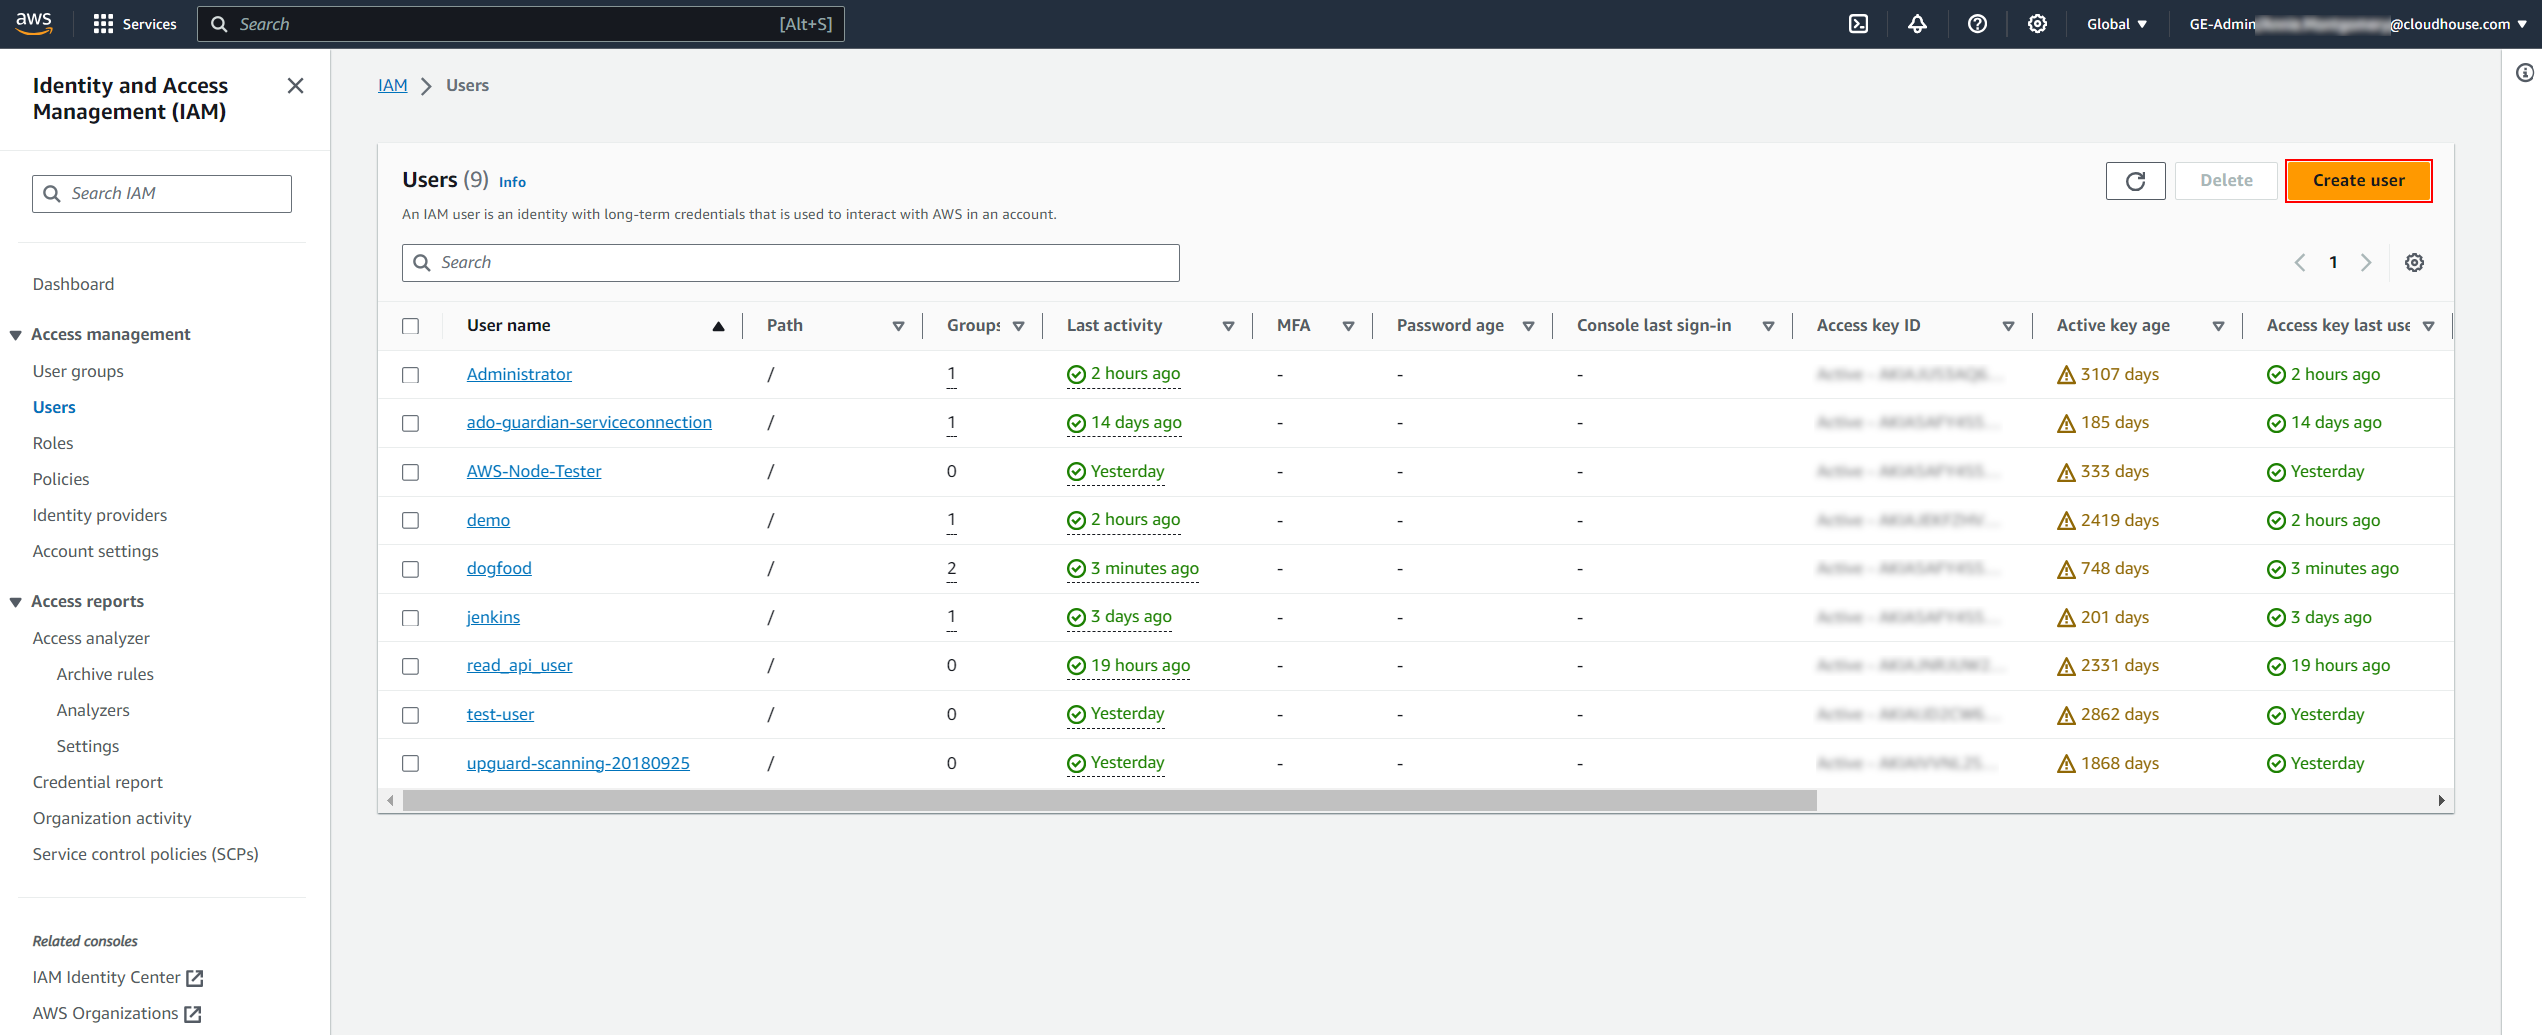Go to the next page of users
The width and height of the screenshot is (2542, 1035).
[2366, 263]
